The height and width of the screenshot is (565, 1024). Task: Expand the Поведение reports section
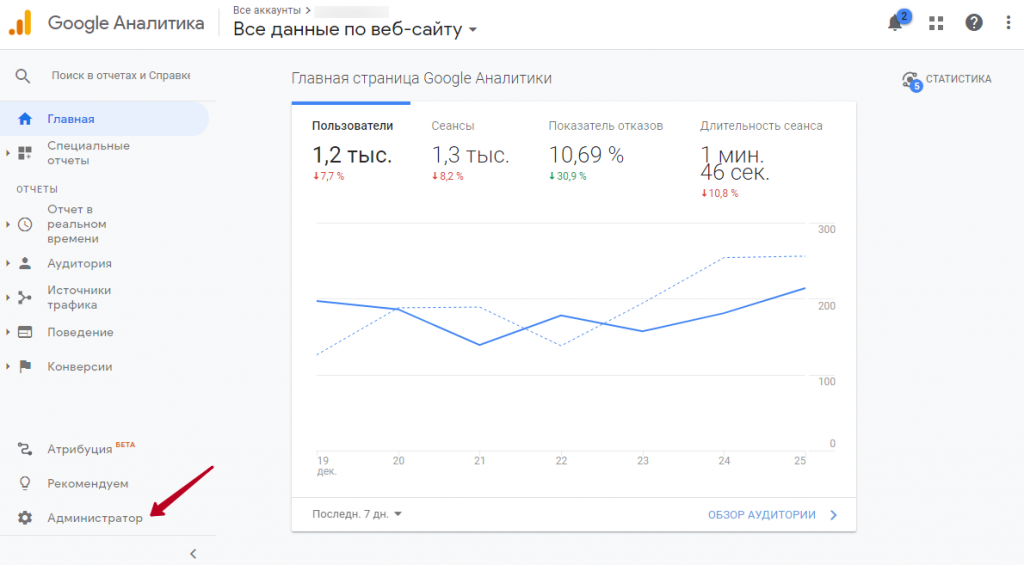coord(8,332)
